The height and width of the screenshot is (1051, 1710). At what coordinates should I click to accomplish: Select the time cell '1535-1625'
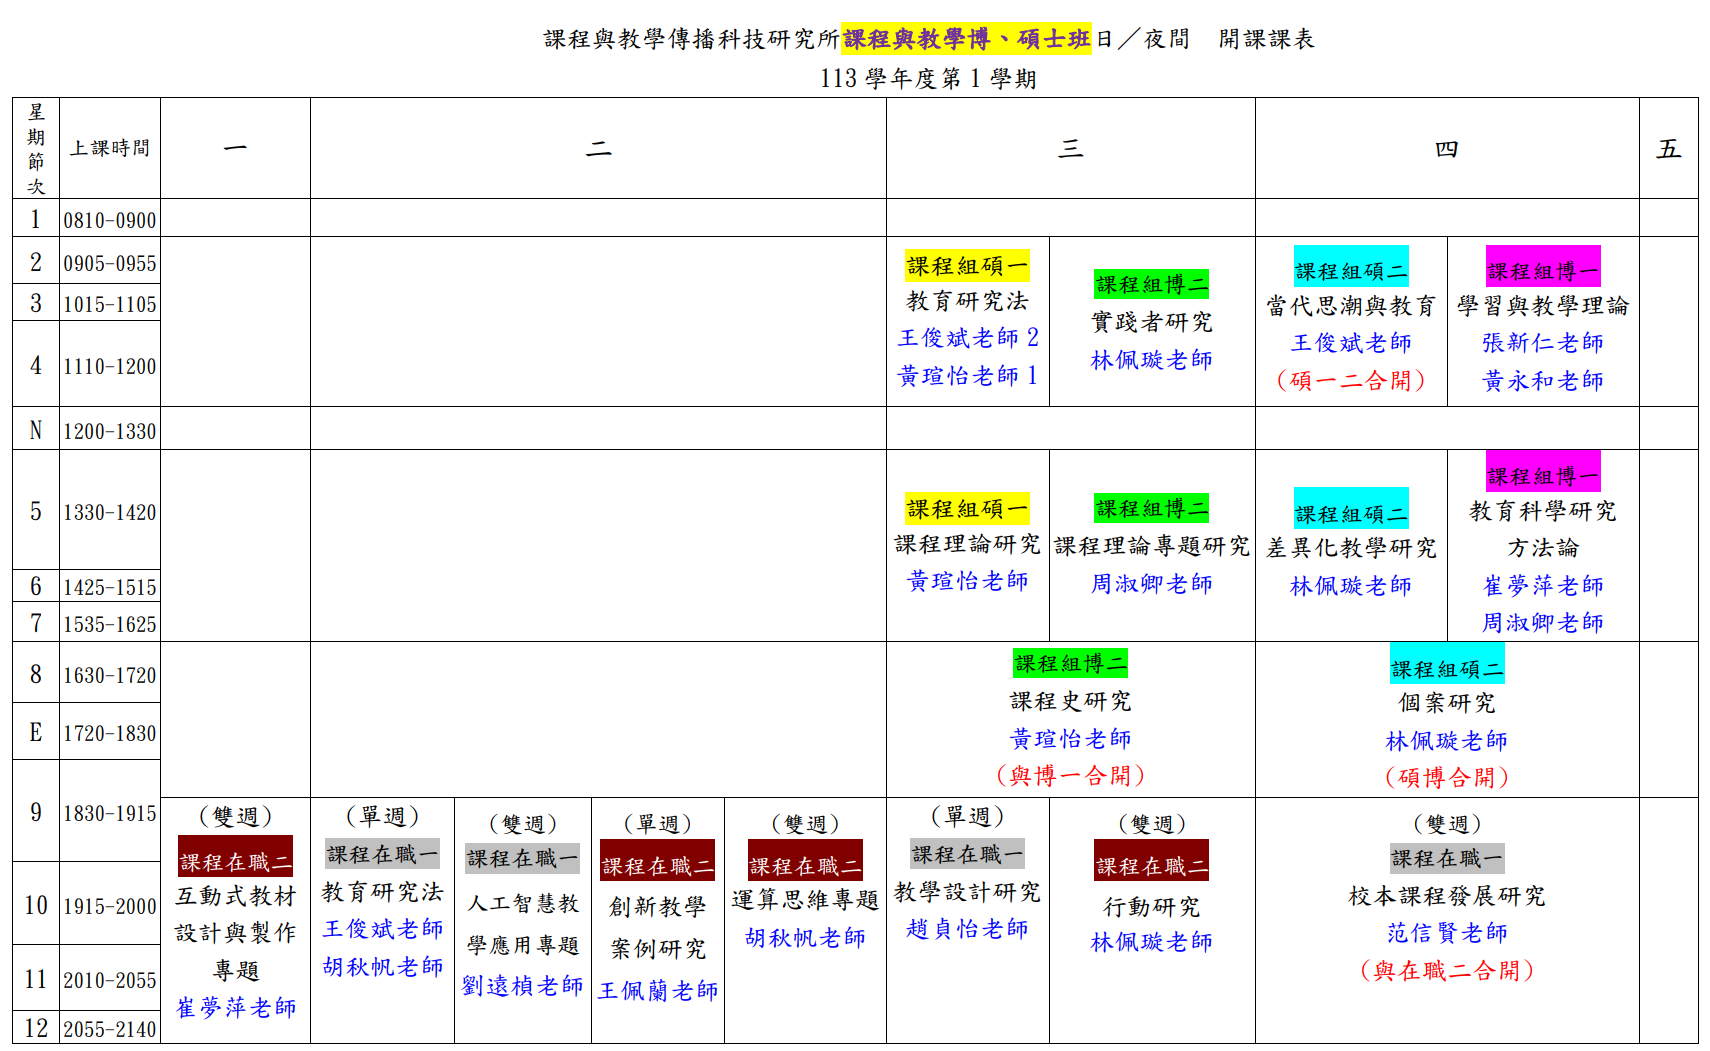tap(110, 624)
